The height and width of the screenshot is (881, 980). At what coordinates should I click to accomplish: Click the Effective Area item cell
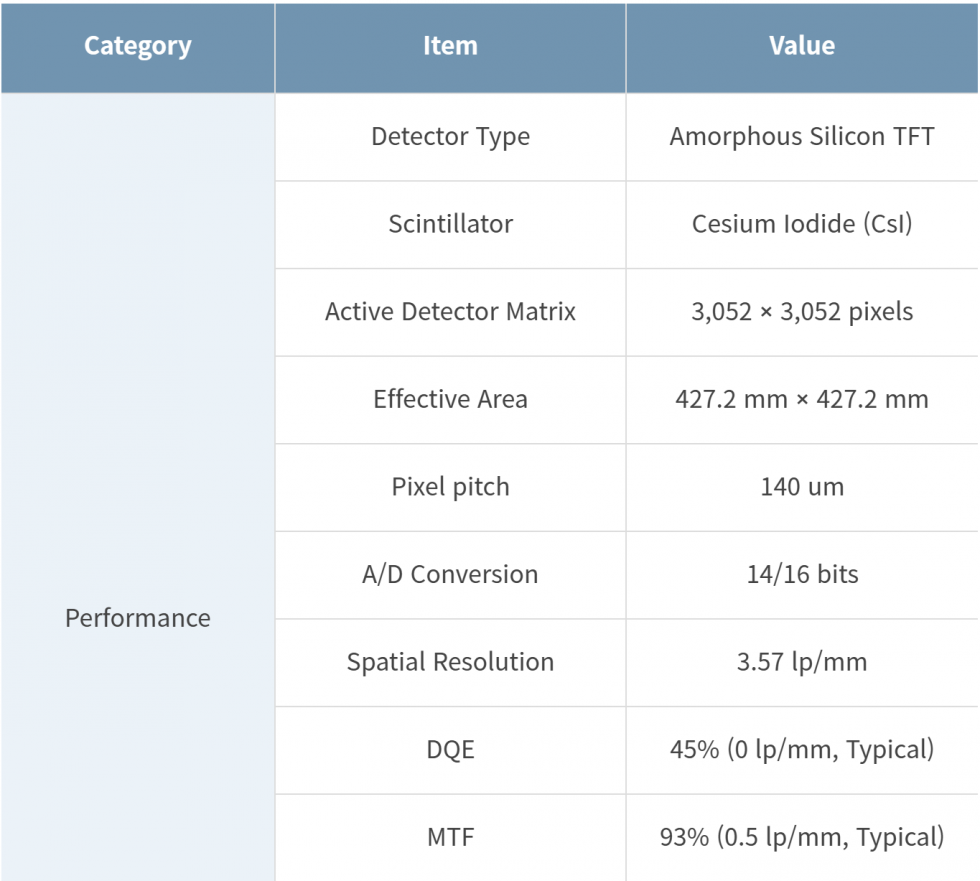pos(450,399)
